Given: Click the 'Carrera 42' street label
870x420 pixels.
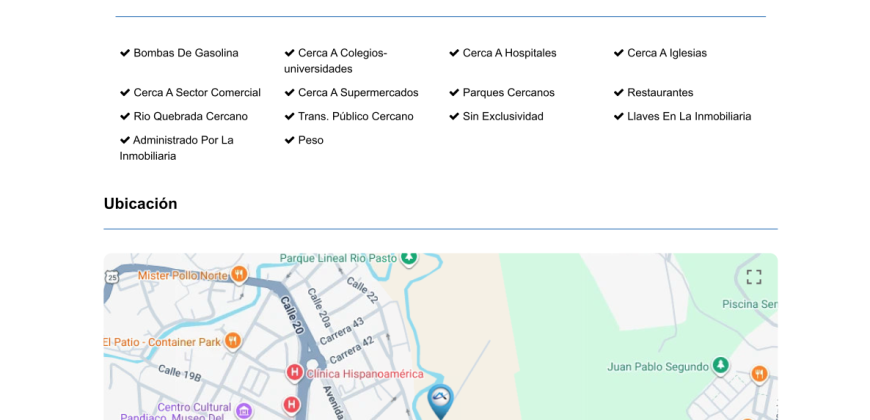Looking at the screenshot, I should pyautogui.click(x=352, y=350).
